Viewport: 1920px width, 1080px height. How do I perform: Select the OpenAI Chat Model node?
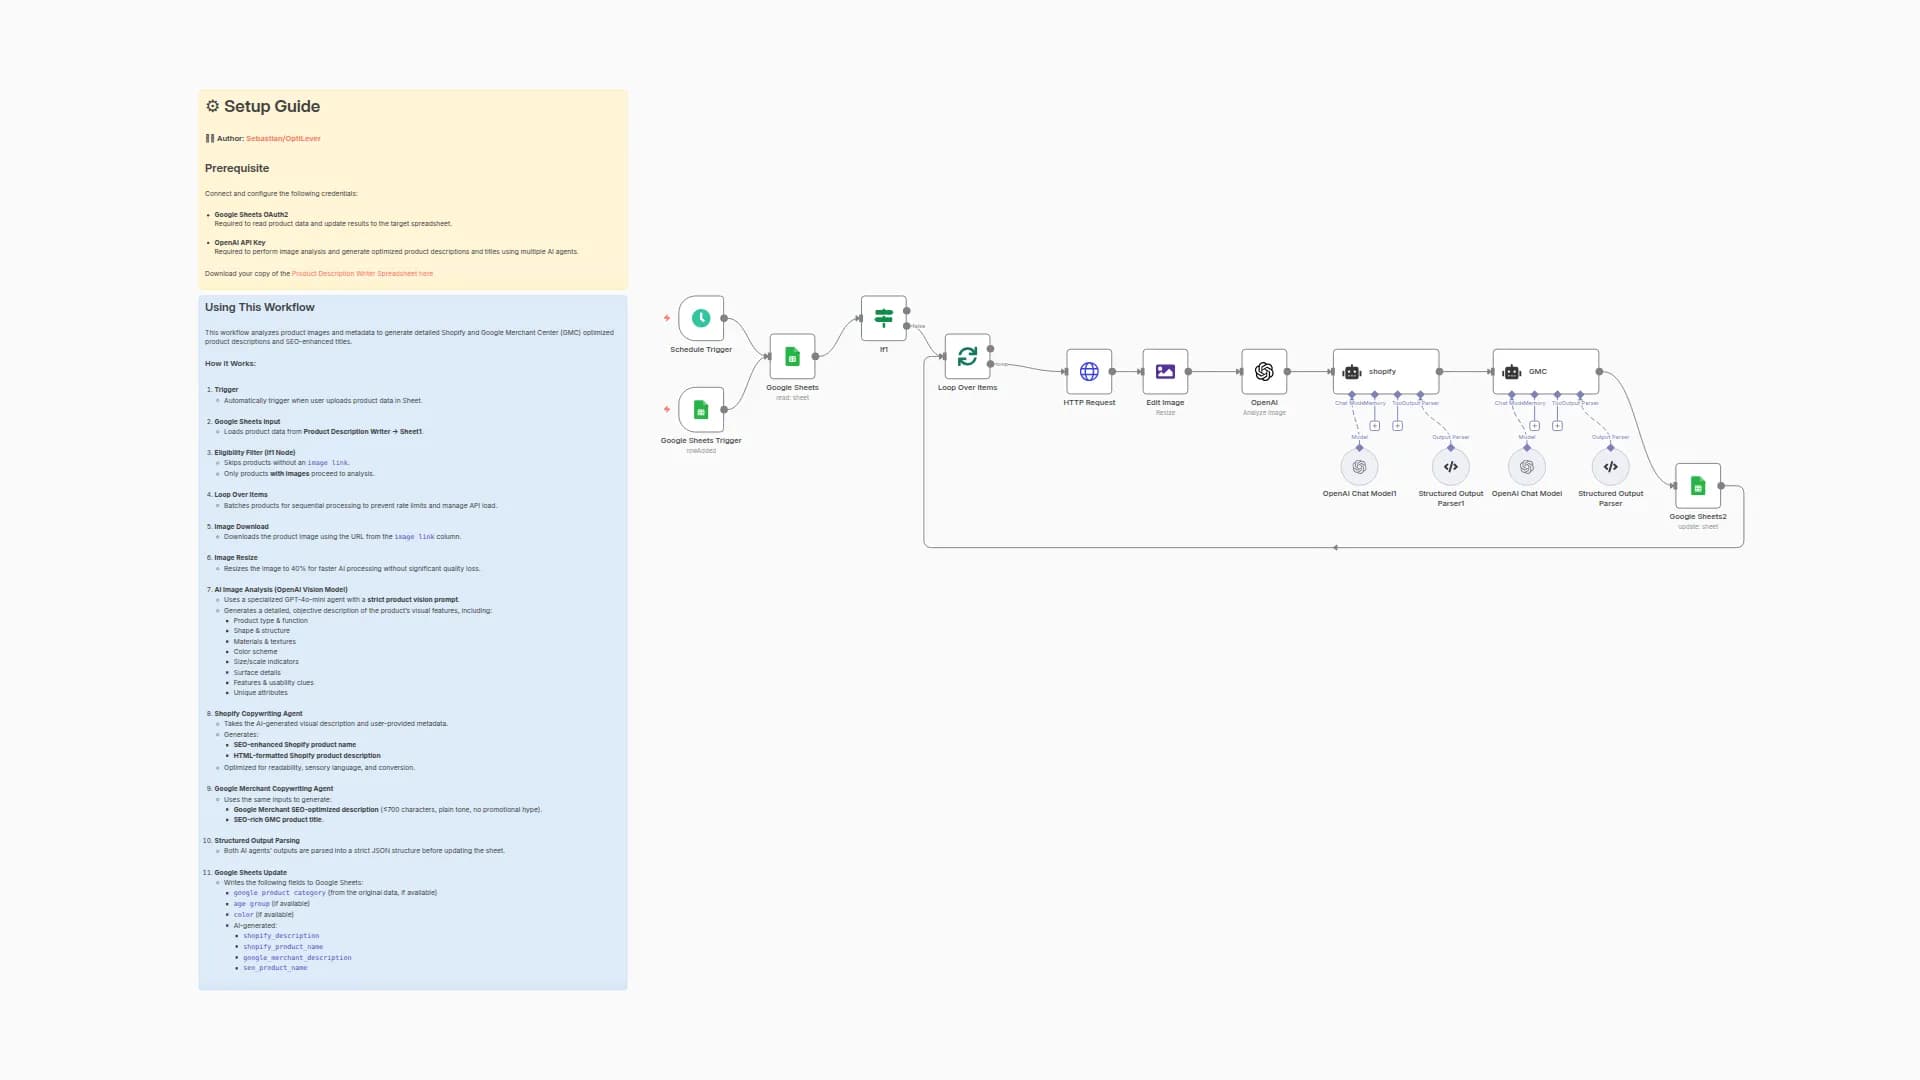pos(1527,466)
